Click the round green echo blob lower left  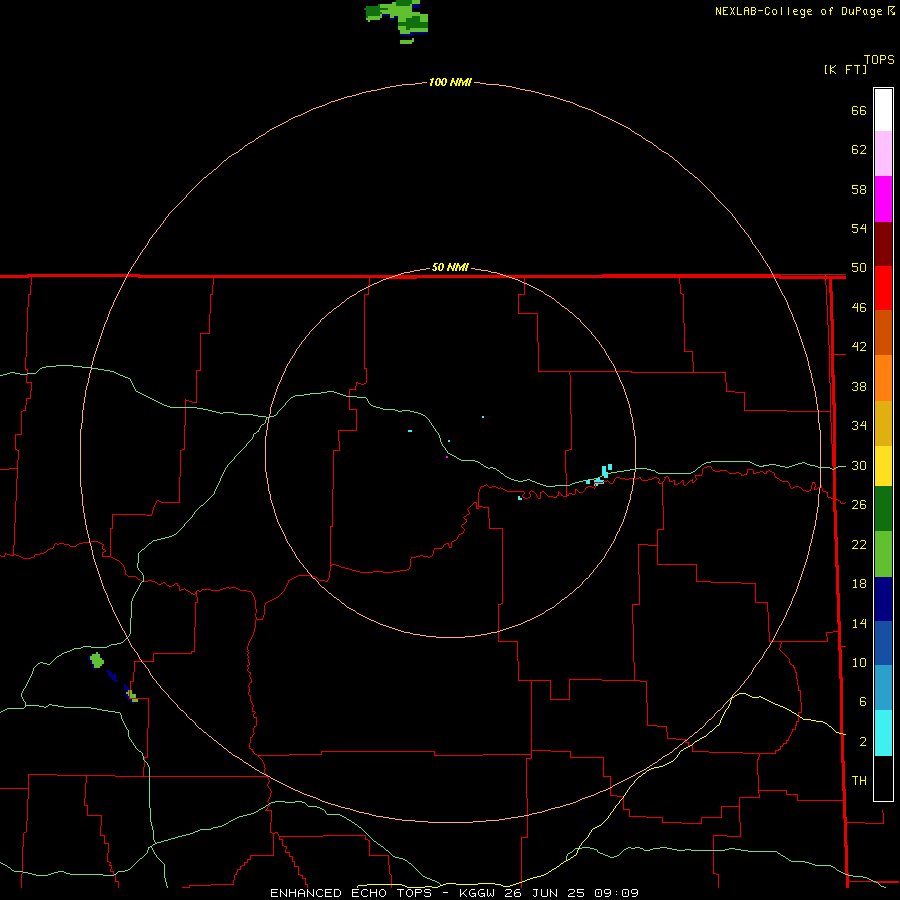(x=97, y=661)
